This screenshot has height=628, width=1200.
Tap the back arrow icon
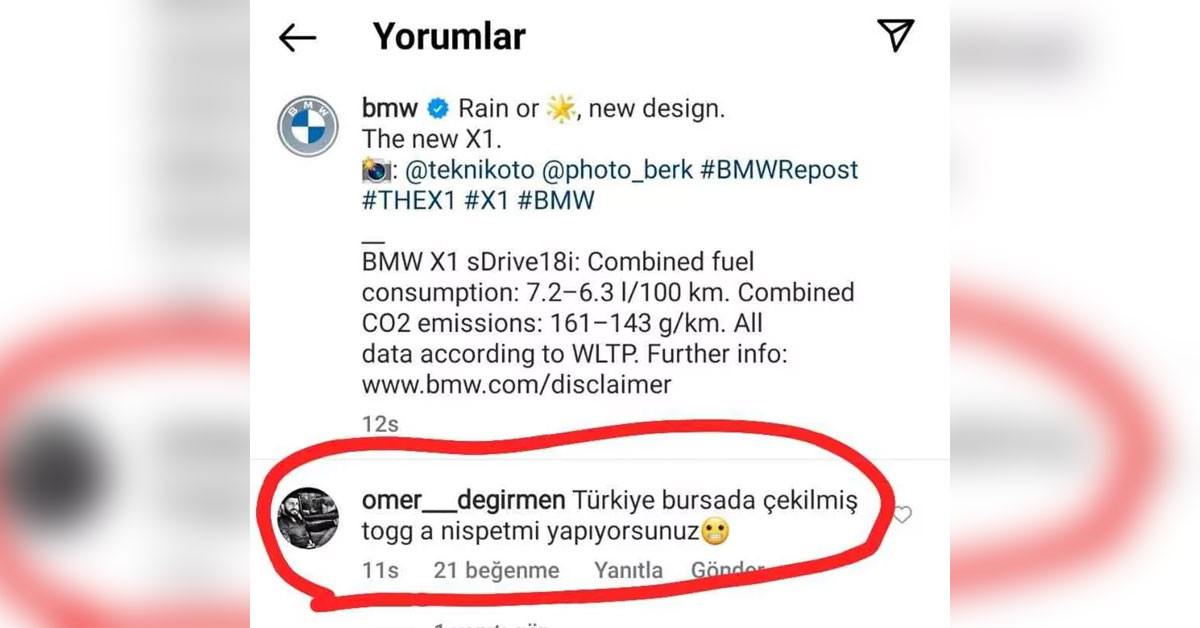pos(297,38)
